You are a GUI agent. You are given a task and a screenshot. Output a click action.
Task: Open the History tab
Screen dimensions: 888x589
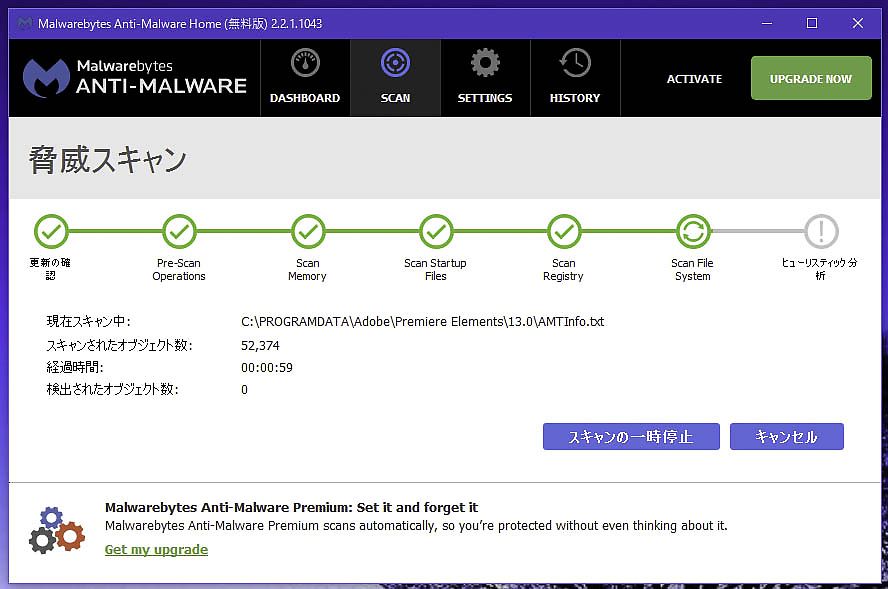click(x=575, y=78)
